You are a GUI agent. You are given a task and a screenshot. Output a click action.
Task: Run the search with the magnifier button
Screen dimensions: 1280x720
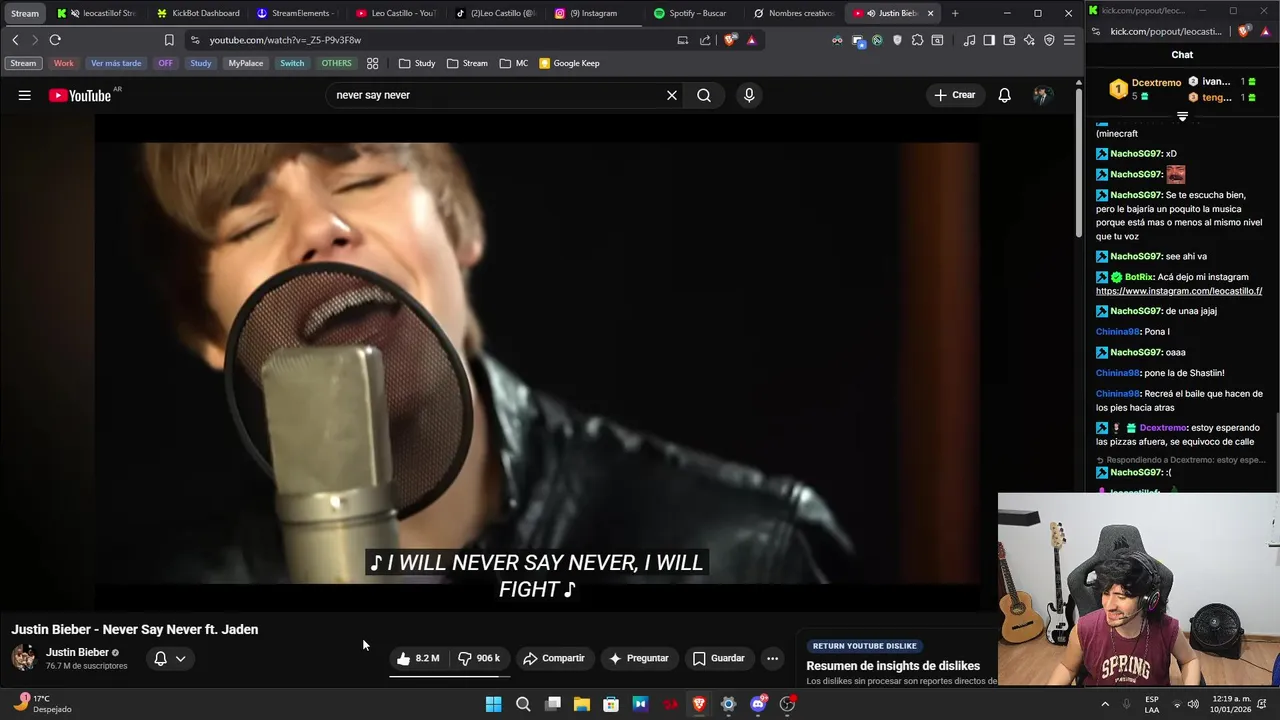tap(704, 95)
